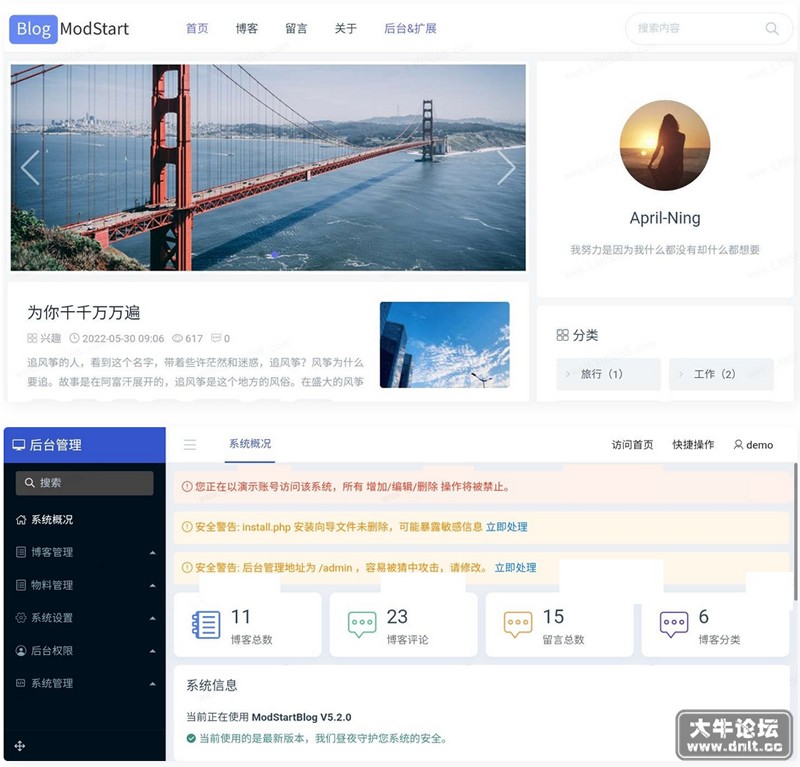Toggle the sidebar collapse hamburger icon
800x767 pixels.
coord(190,444)
